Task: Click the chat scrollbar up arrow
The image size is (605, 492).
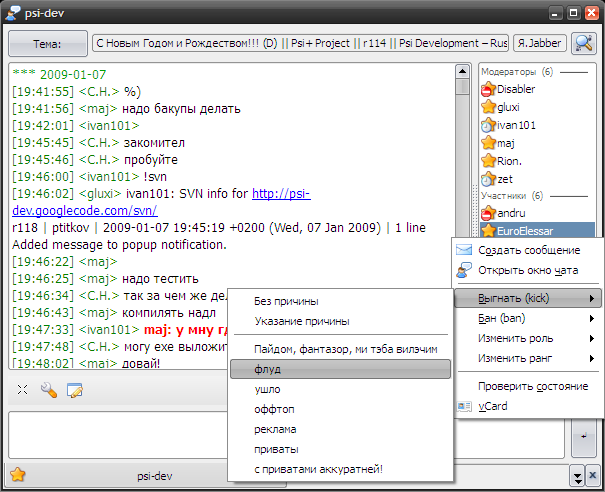Action: [x=462, y=72]
